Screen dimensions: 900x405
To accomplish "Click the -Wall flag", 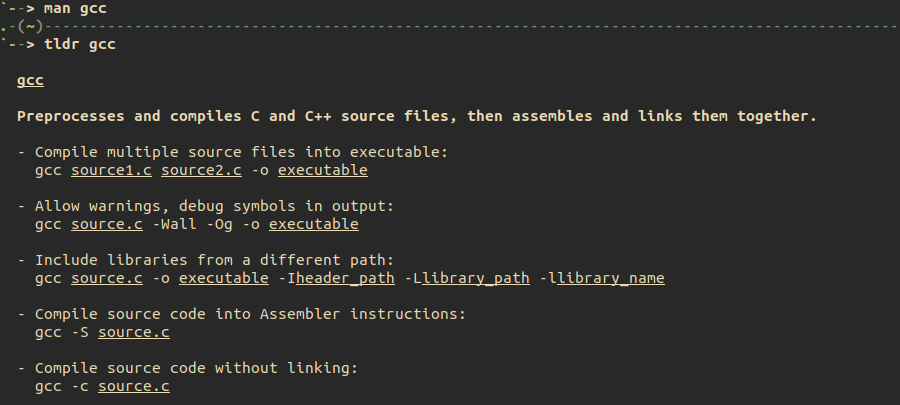I will click(175, 224).
